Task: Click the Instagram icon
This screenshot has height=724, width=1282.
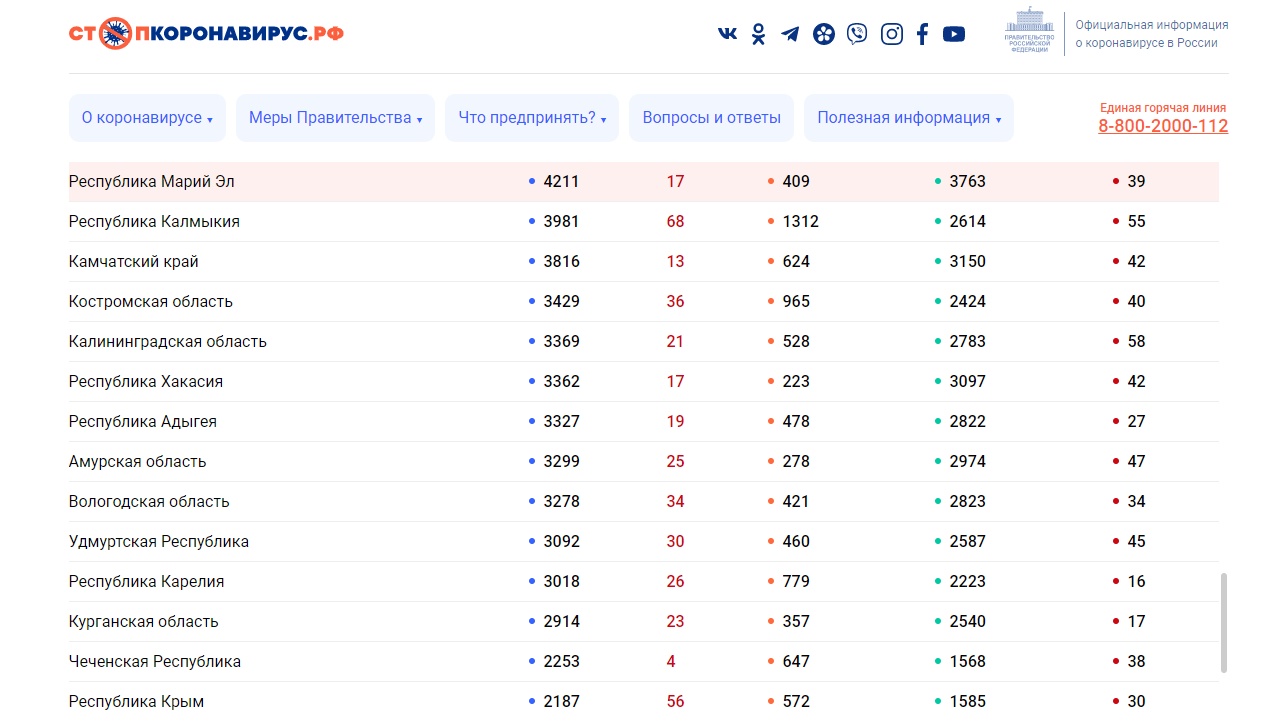Action: click(891, 34)
